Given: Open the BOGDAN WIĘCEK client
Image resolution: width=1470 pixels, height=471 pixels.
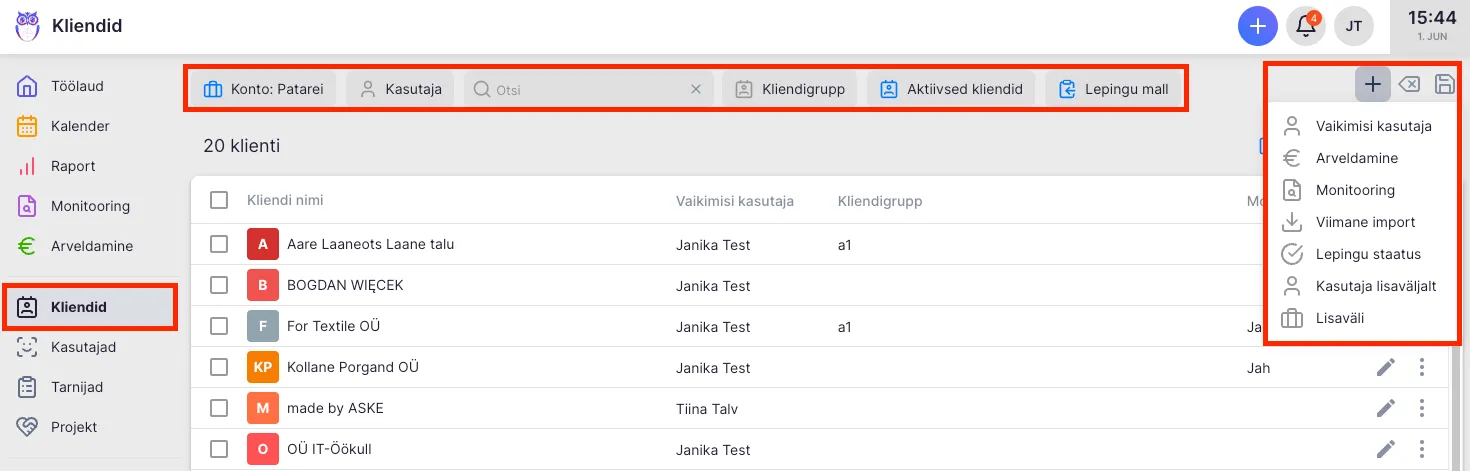Looking at the screenshot, I should (344, 285).
